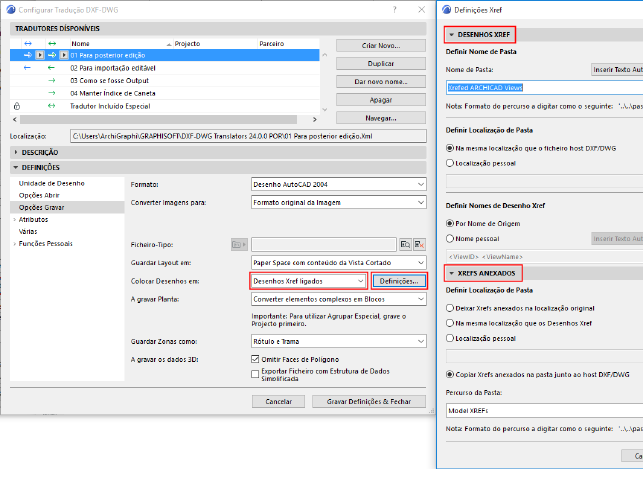Select Unidade de Desenho settings page
The height and width of the screenshot is (487, 643).
52,183
